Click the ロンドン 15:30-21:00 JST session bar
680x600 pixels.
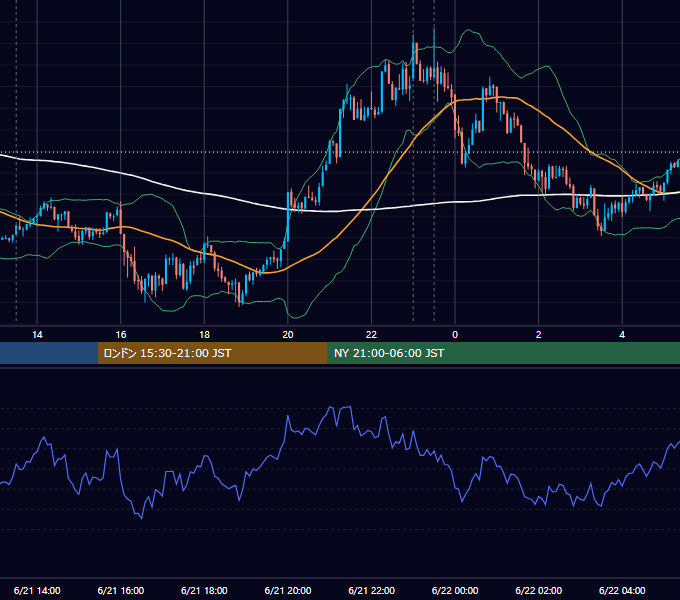[212, 353]
